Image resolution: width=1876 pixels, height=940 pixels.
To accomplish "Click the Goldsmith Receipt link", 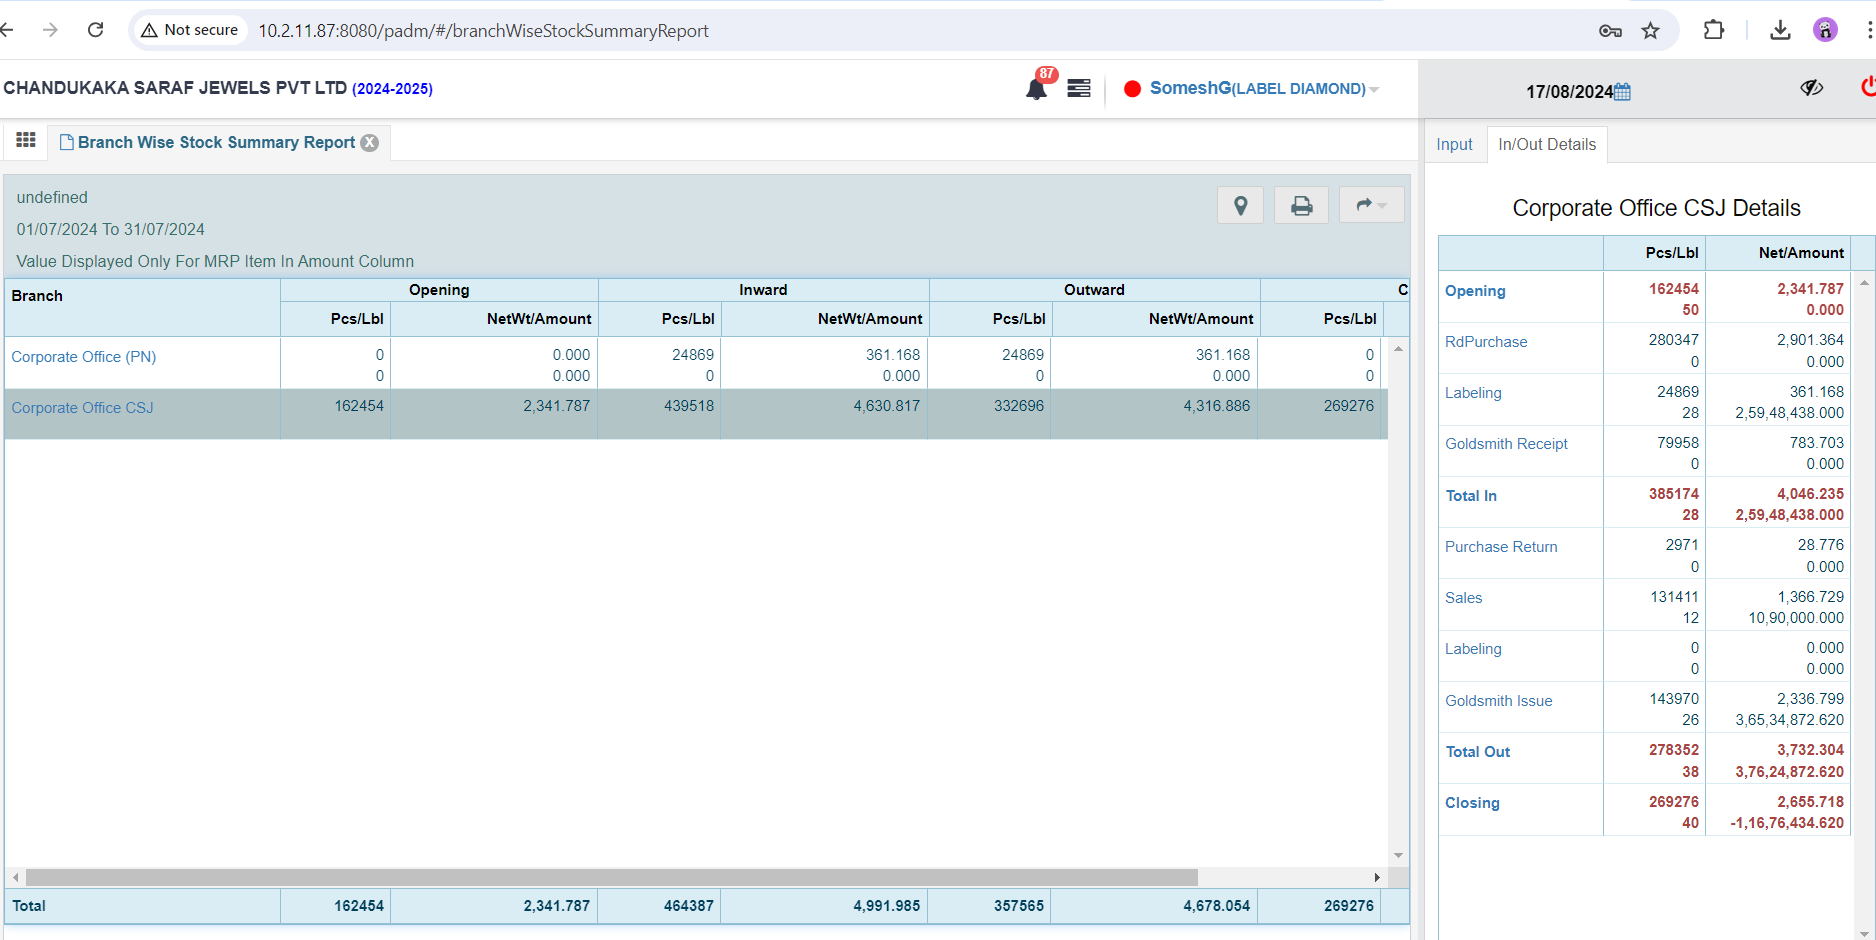I will coord(1506,444).
